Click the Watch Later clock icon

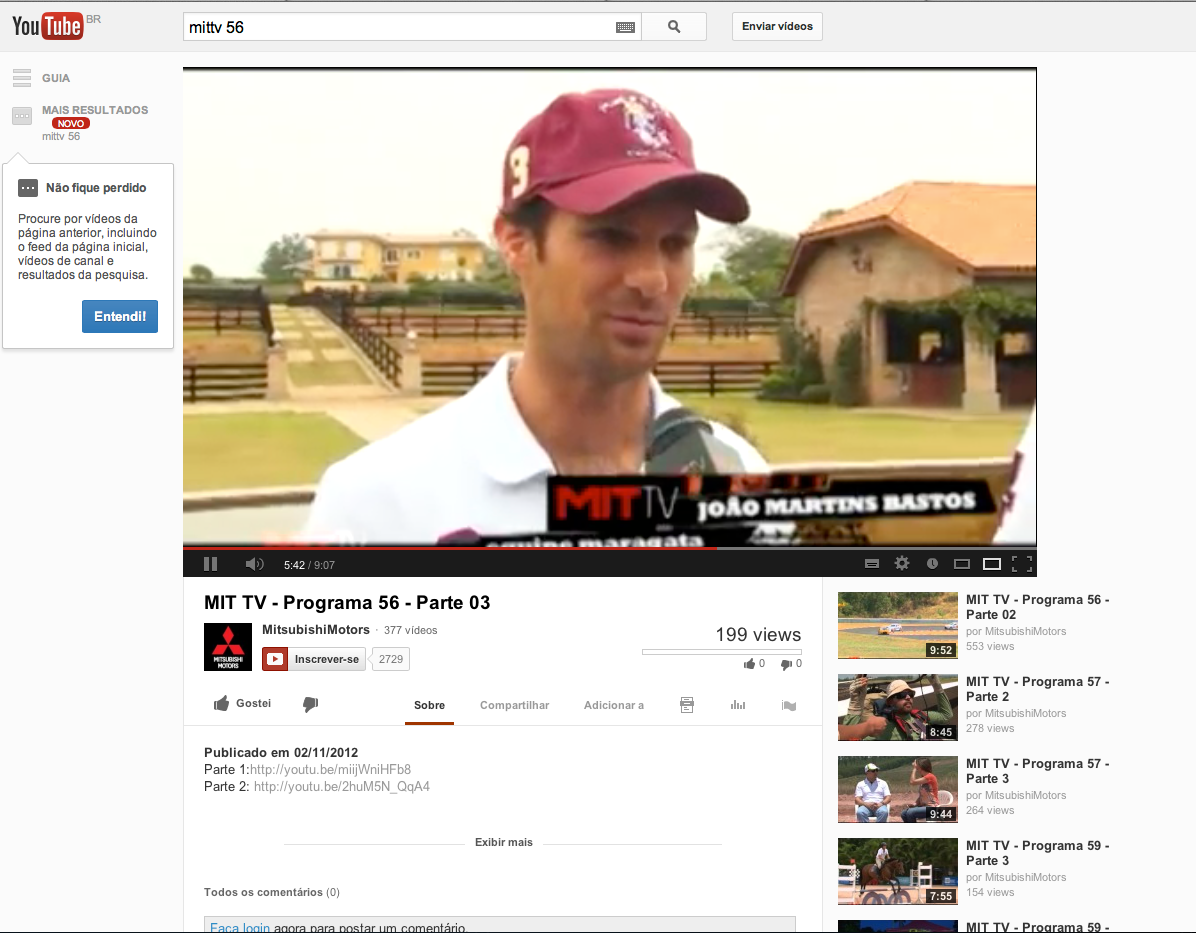932,564
